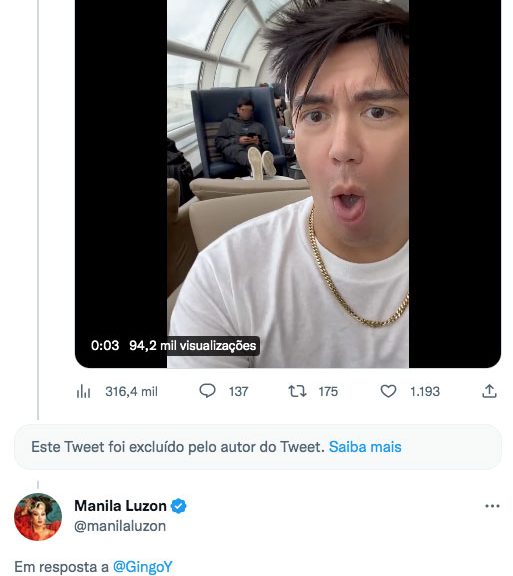This screenshot has width=513, height=576.
Task: Click the Saiba mais link
Action: 365,447
